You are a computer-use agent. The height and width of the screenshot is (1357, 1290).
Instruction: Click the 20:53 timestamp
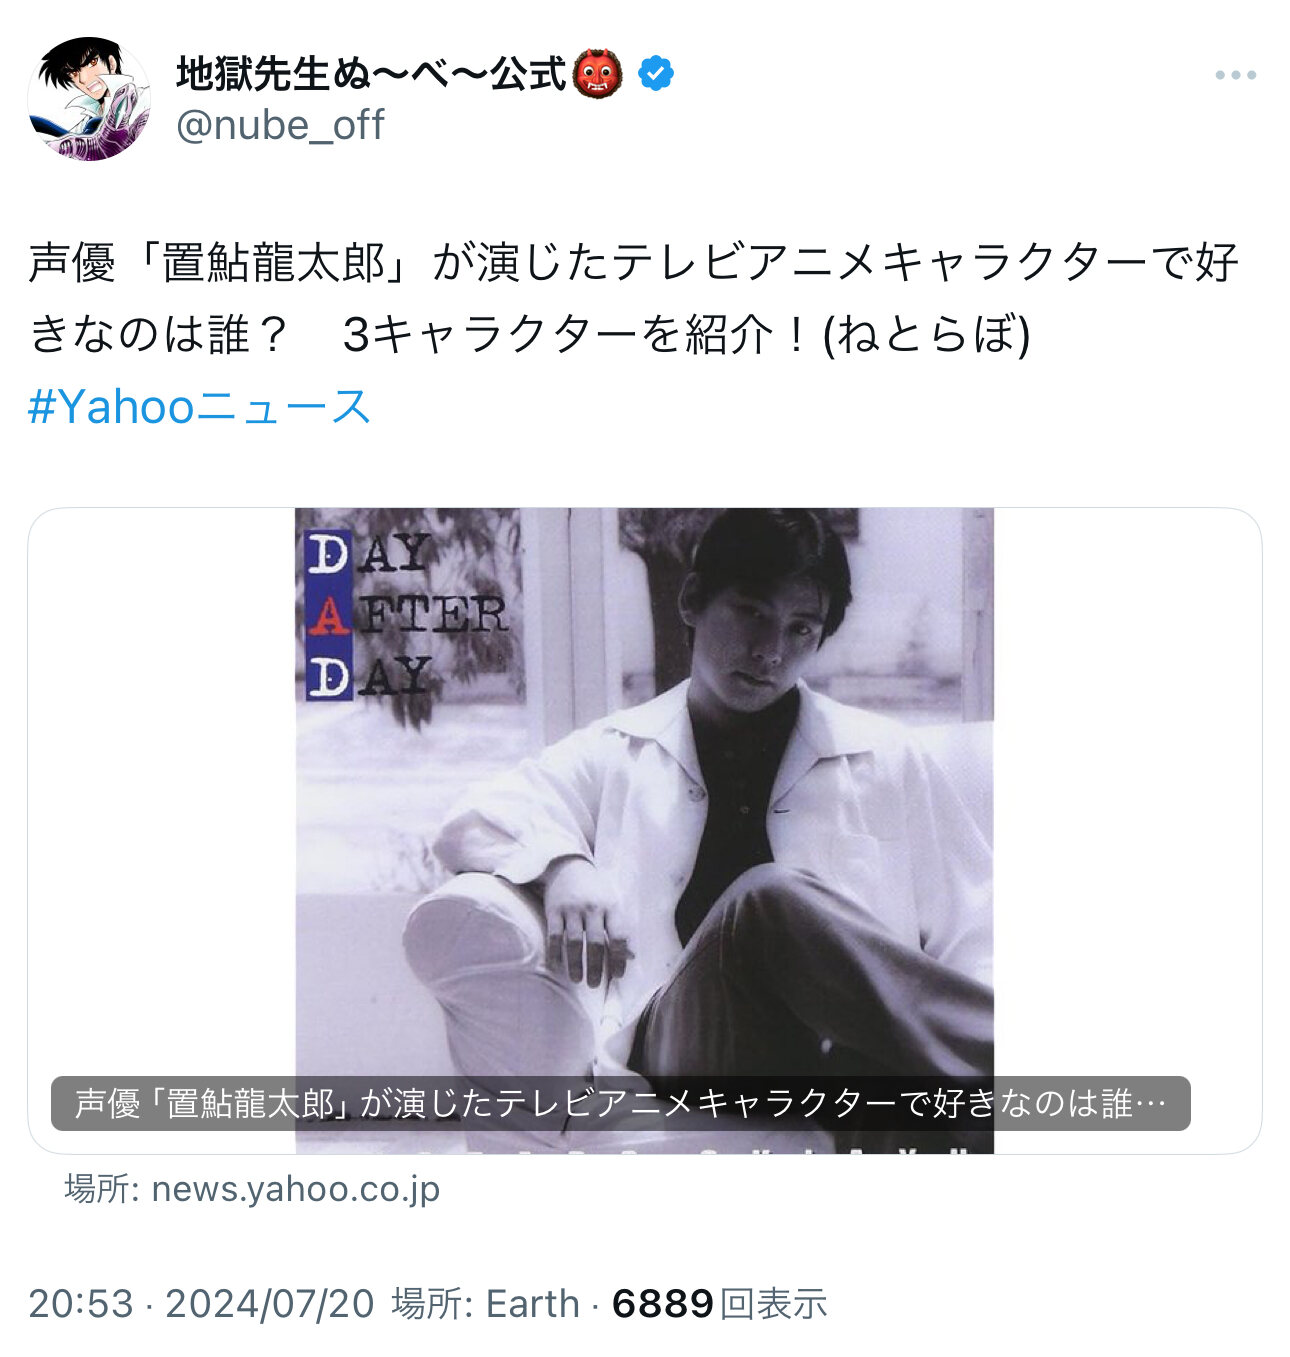81,1304
